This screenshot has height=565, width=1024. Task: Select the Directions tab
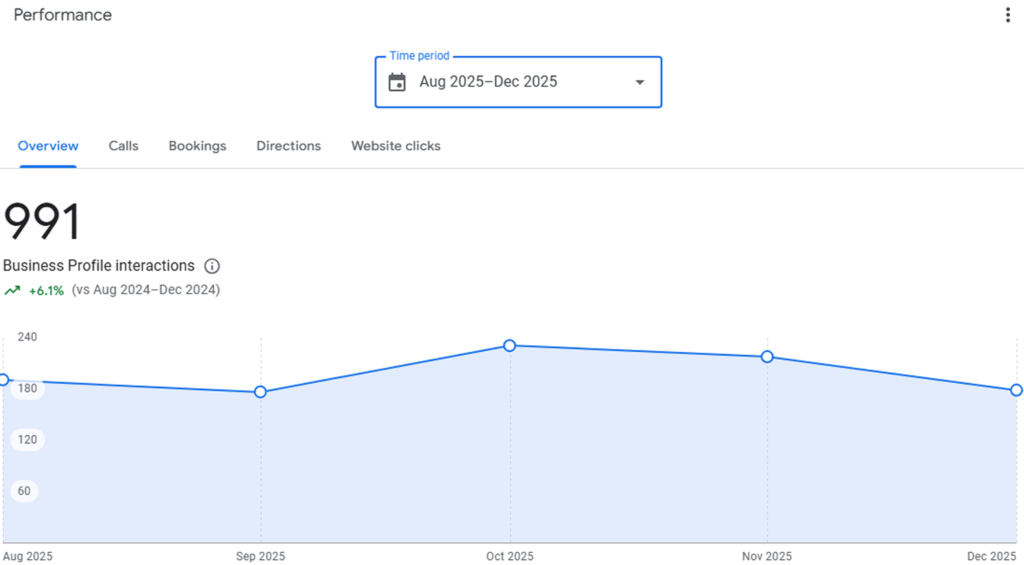[x=288, y=146]
